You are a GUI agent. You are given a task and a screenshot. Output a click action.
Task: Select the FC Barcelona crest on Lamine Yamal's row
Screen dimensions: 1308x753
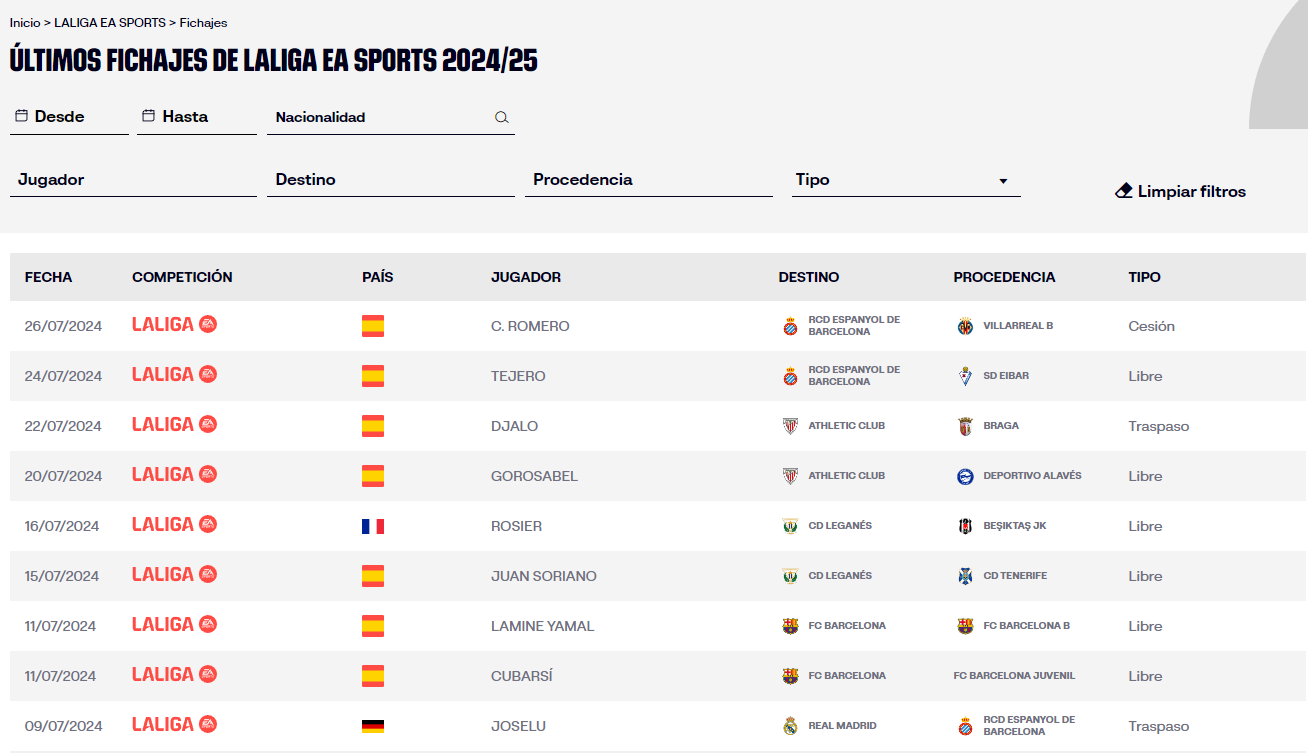(x=788, y=624)
